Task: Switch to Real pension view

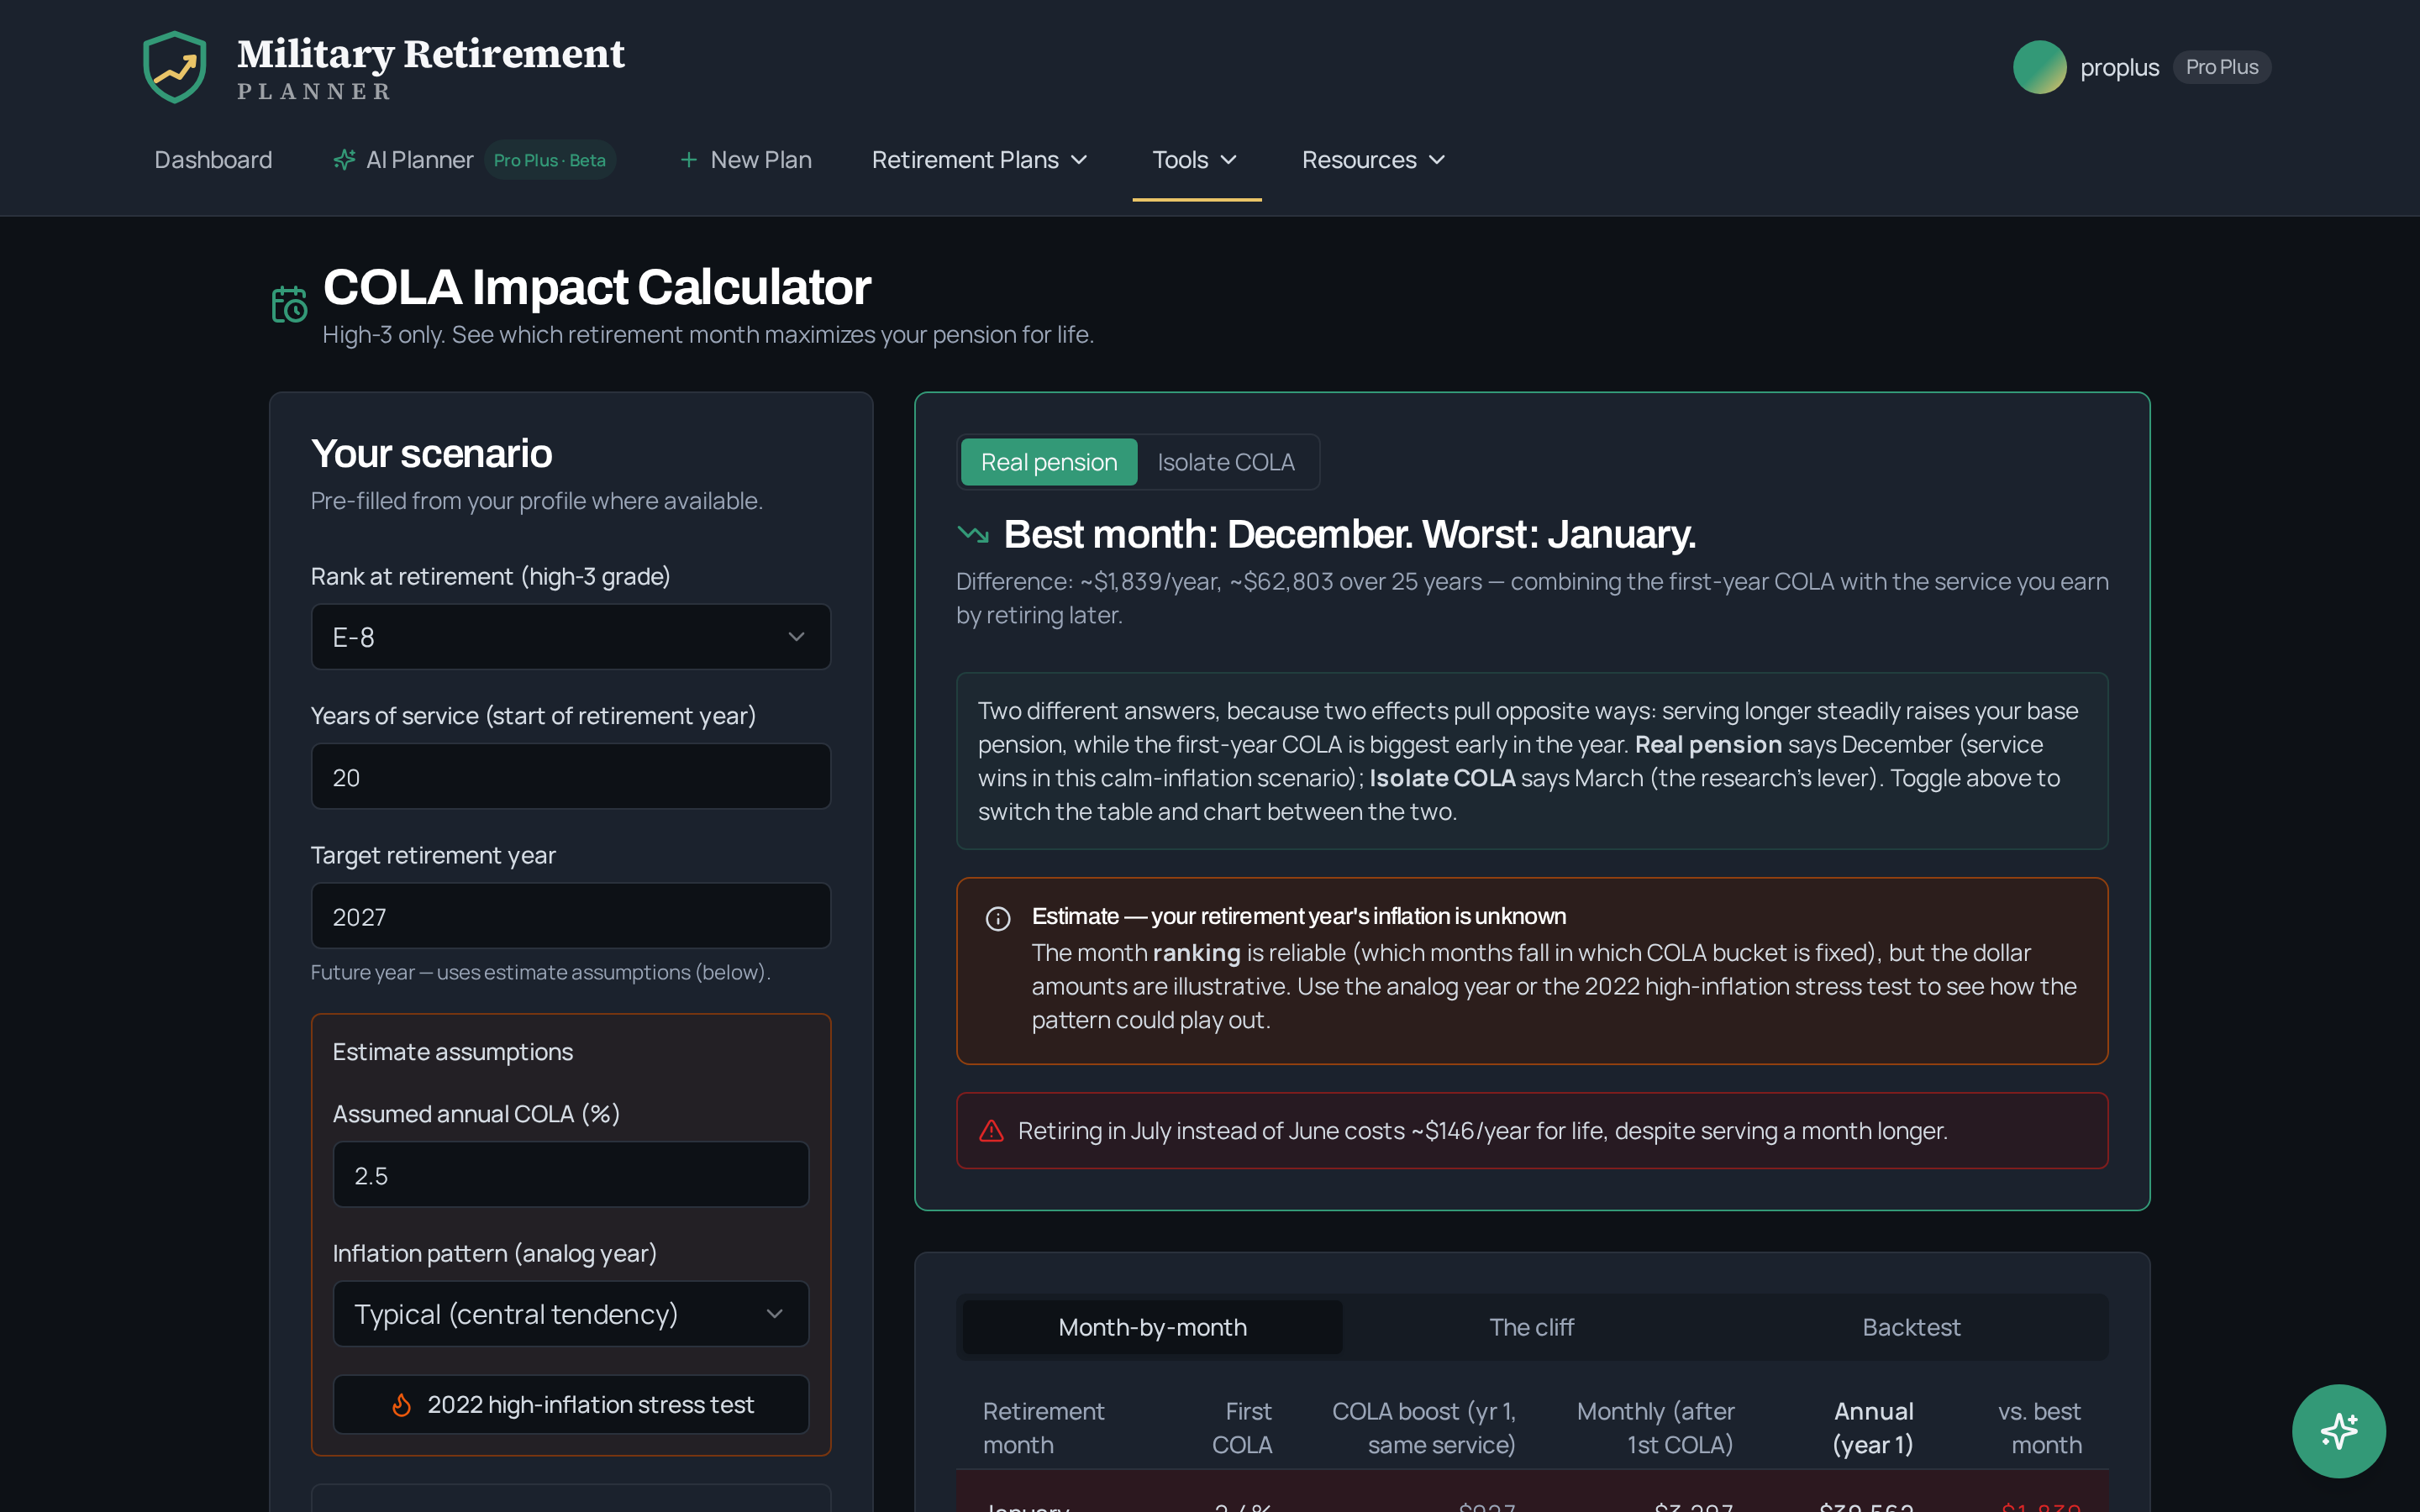Action: click(1049, 462)
